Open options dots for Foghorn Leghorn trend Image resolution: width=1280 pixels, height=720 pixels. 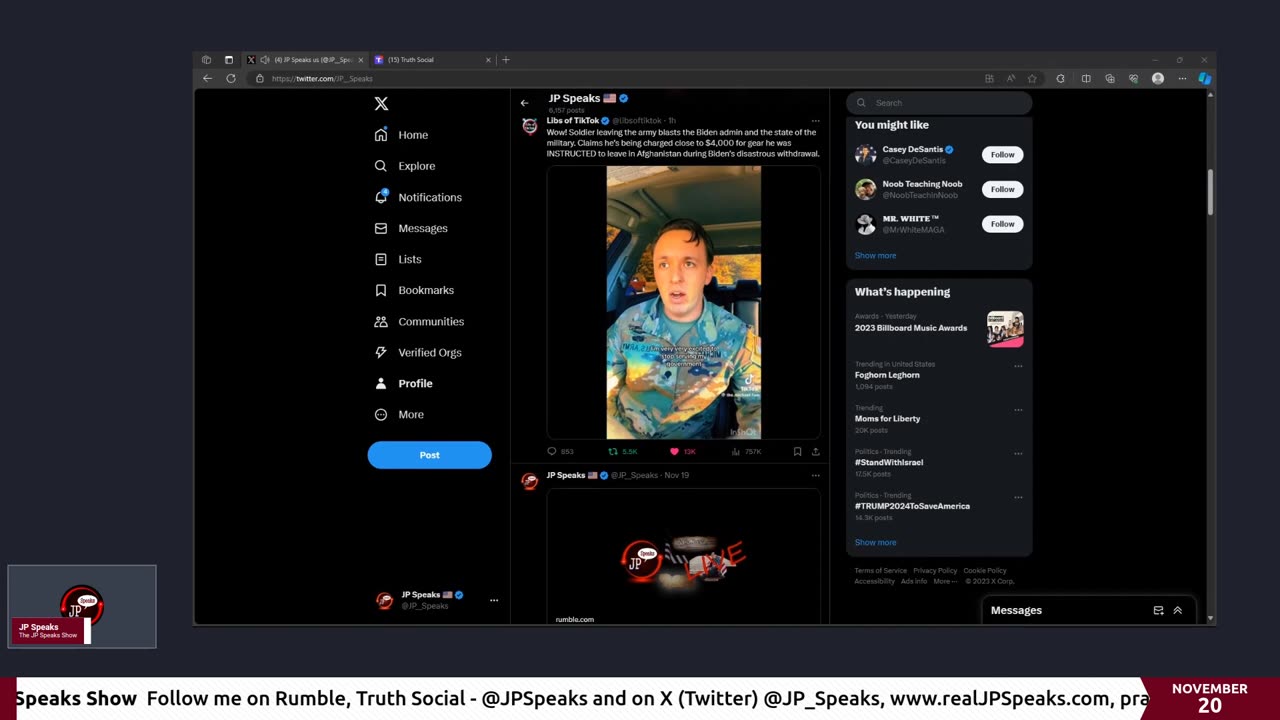1018,366
